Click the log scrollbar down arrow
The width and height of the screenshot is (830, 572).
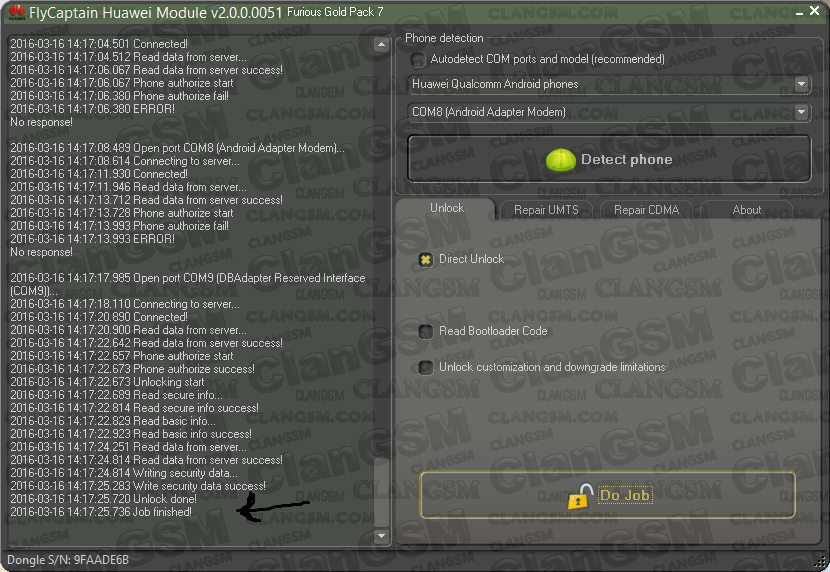click(x=381, y=536)
